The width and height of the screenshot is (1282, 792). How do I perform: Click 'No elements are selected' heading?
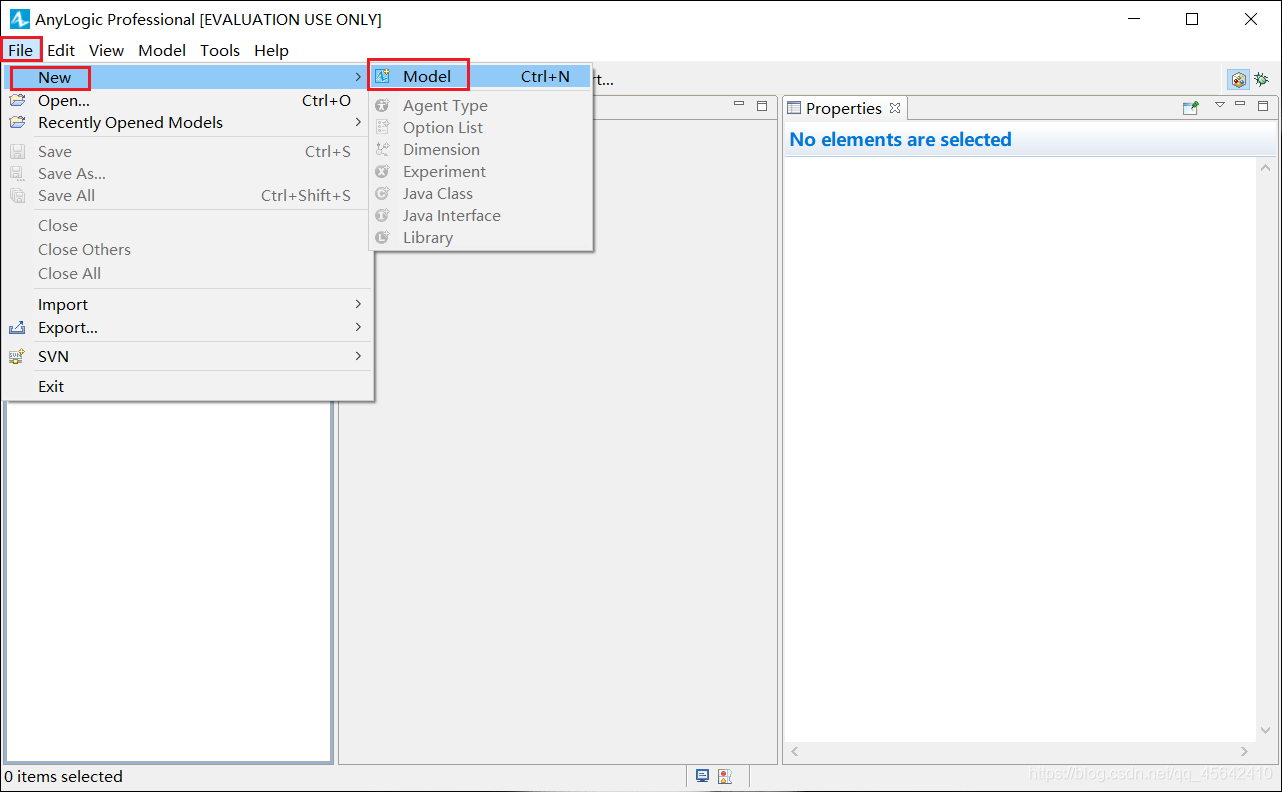pos(900,139)
